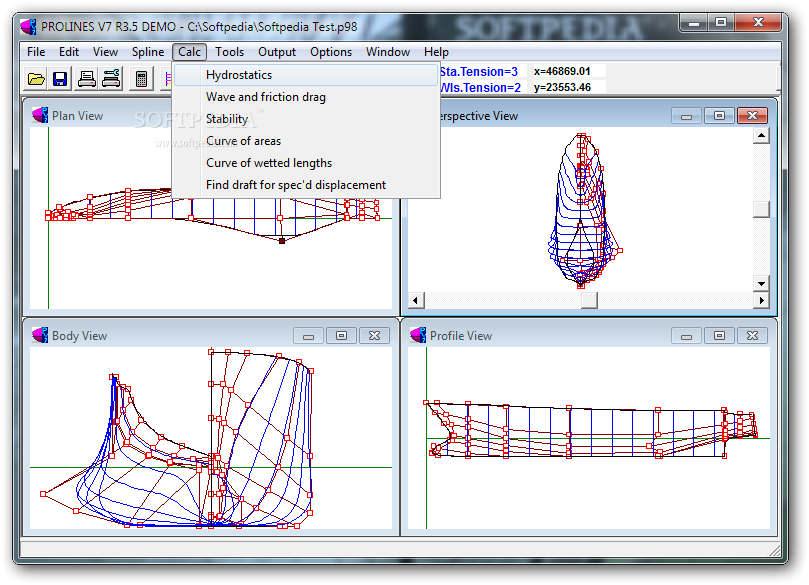Viewport: 809px width, 585px height.
Task: Select dark control point in Plan View
Action: coord(282,240)
